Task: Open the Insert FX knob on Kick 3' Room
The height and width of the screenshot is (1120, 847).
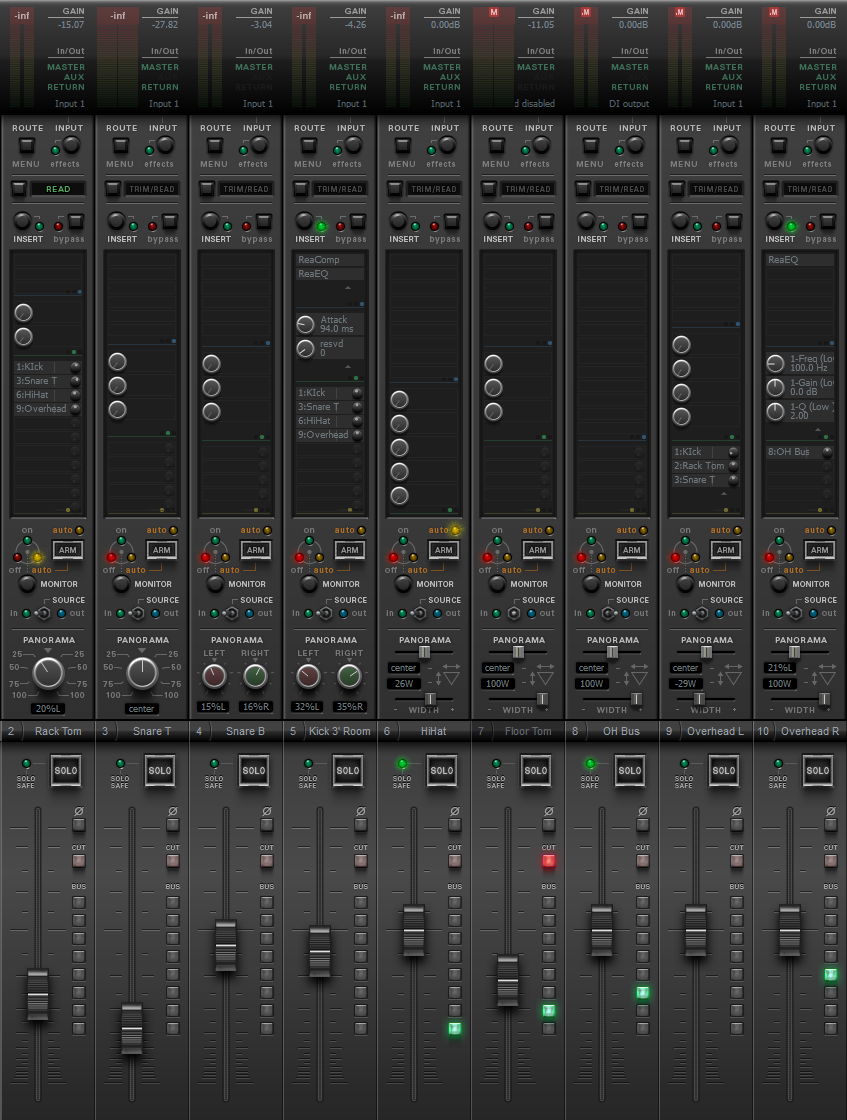Action: 305,221
